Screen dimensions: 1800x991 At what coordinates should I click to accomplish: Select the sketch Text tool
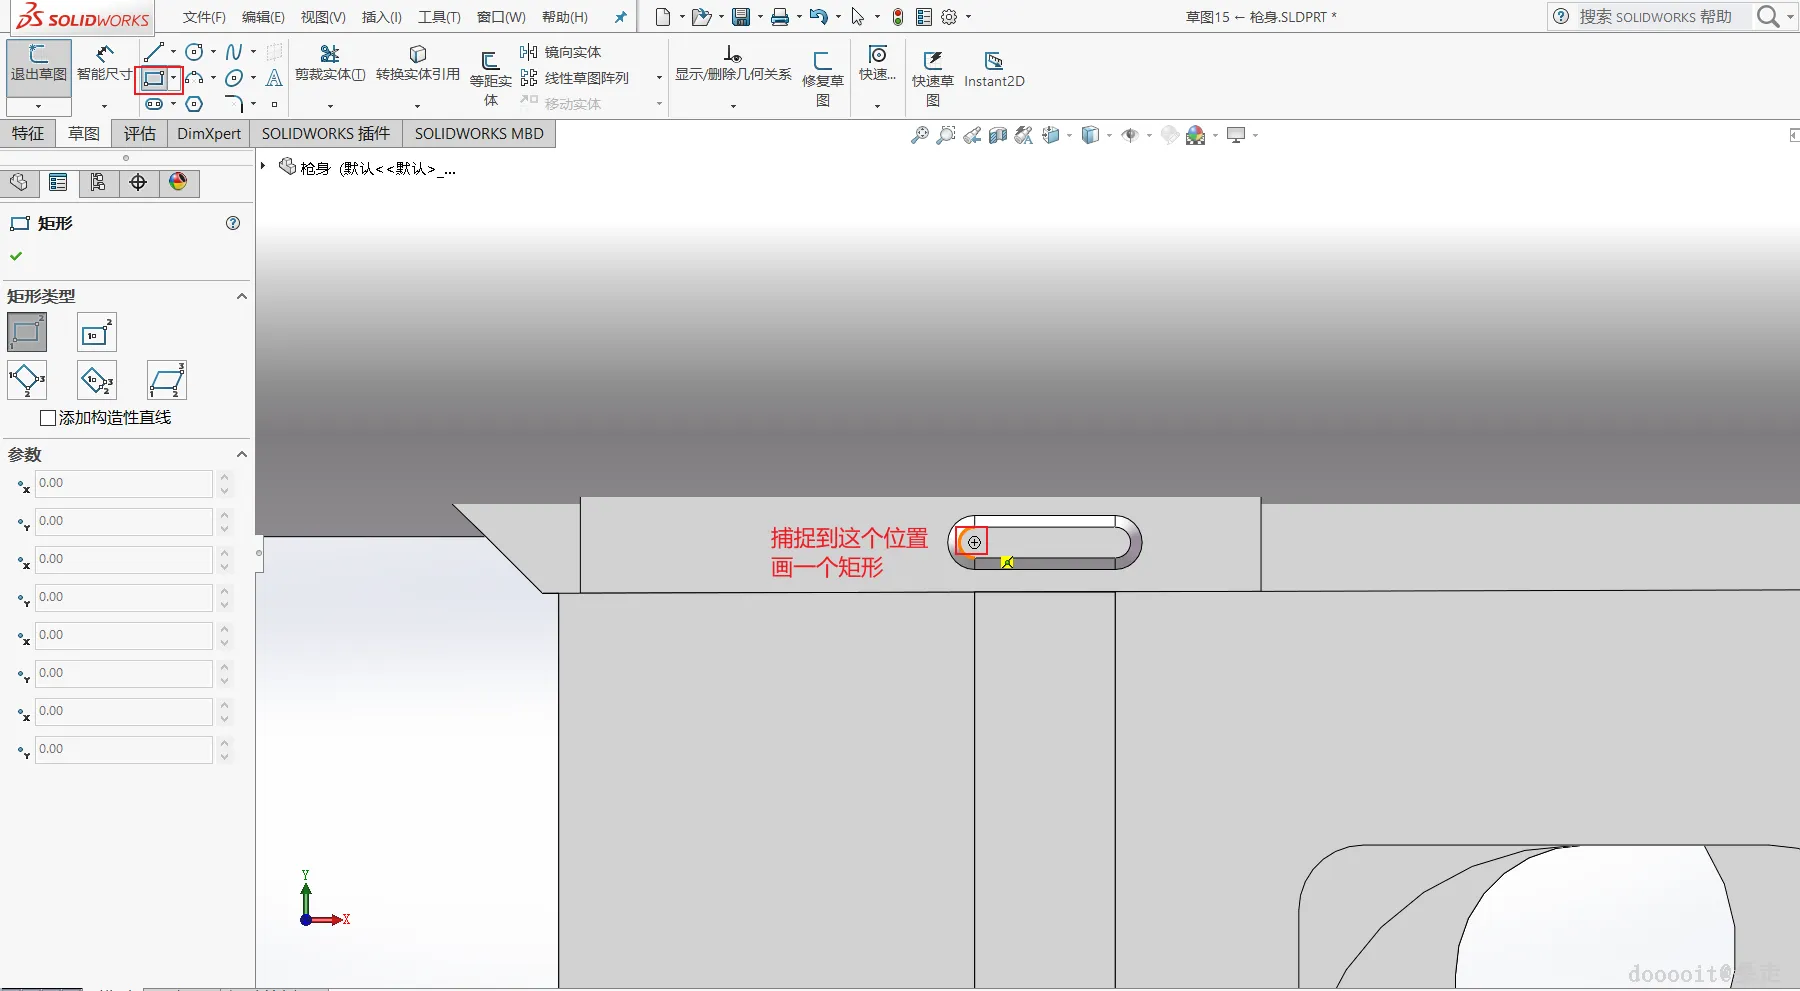pyautogui.click(x=274, y=78)
